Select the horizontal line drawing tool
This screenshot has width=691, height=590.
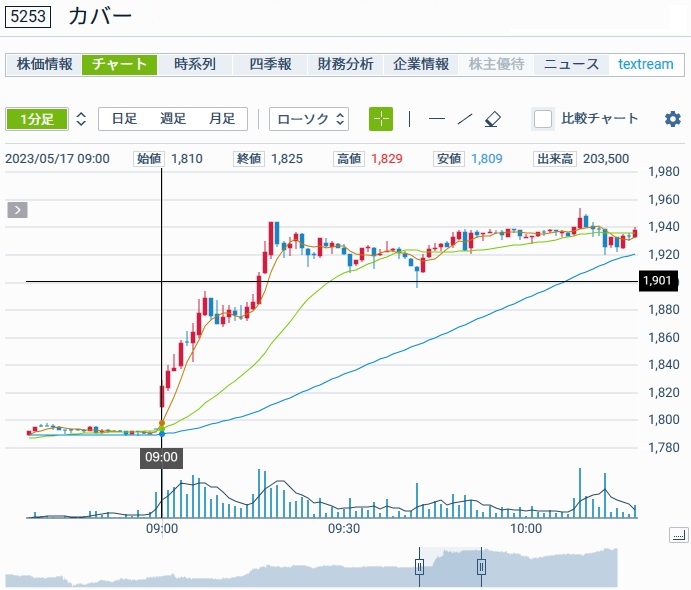pyautogui.click(x=436, y=119)
